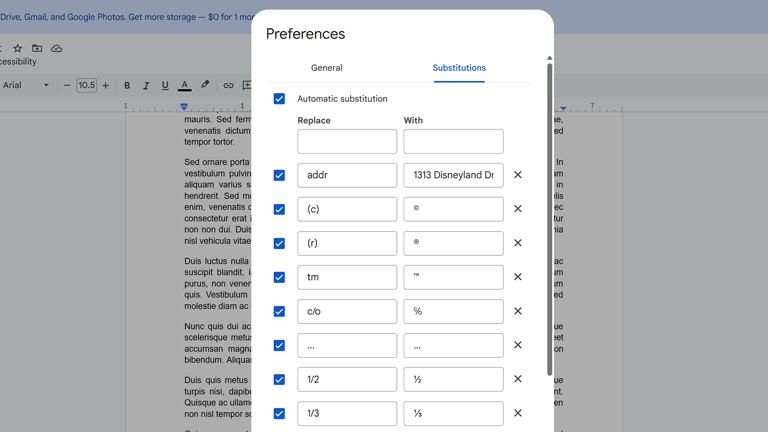The image size is (768, 432).
Task: Toggle the Automatic substitution checkbox
Action: click(279, 99)
